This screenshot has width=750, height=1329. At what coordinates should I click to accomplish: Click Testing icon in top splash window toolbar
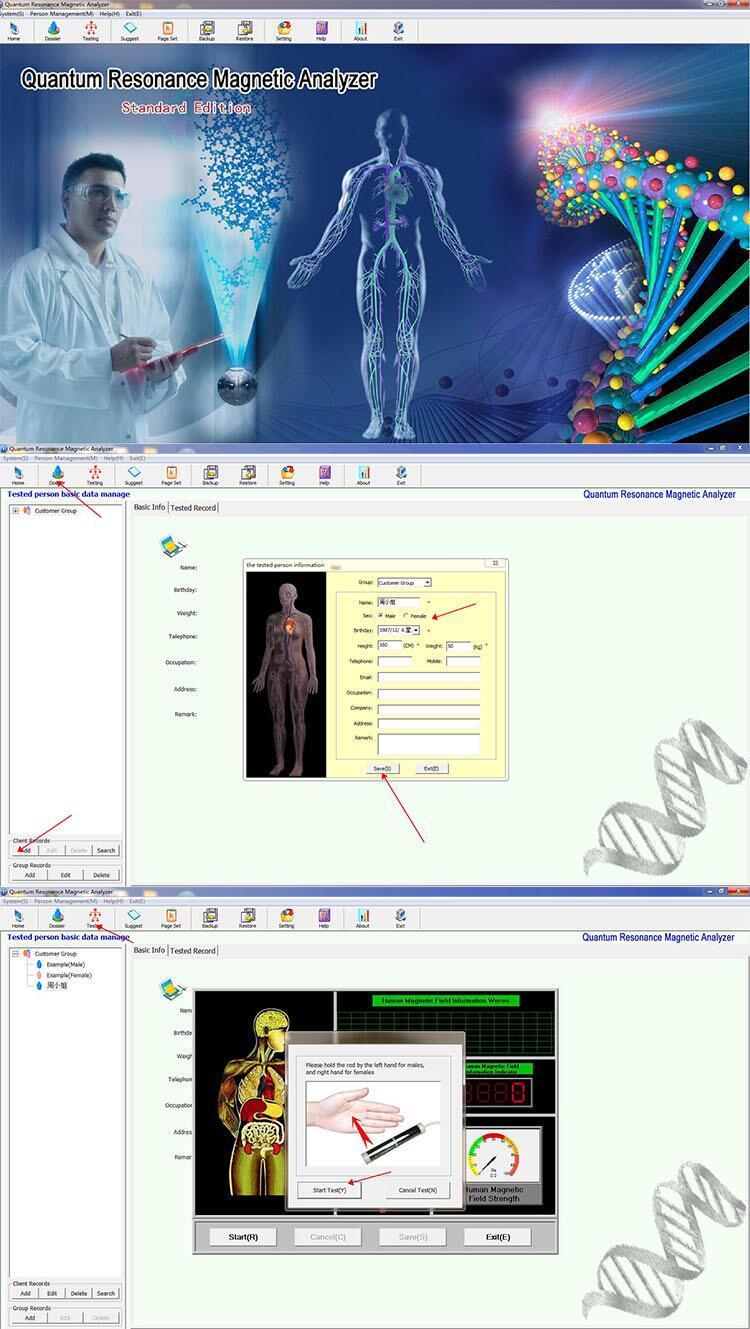(91, 29)
